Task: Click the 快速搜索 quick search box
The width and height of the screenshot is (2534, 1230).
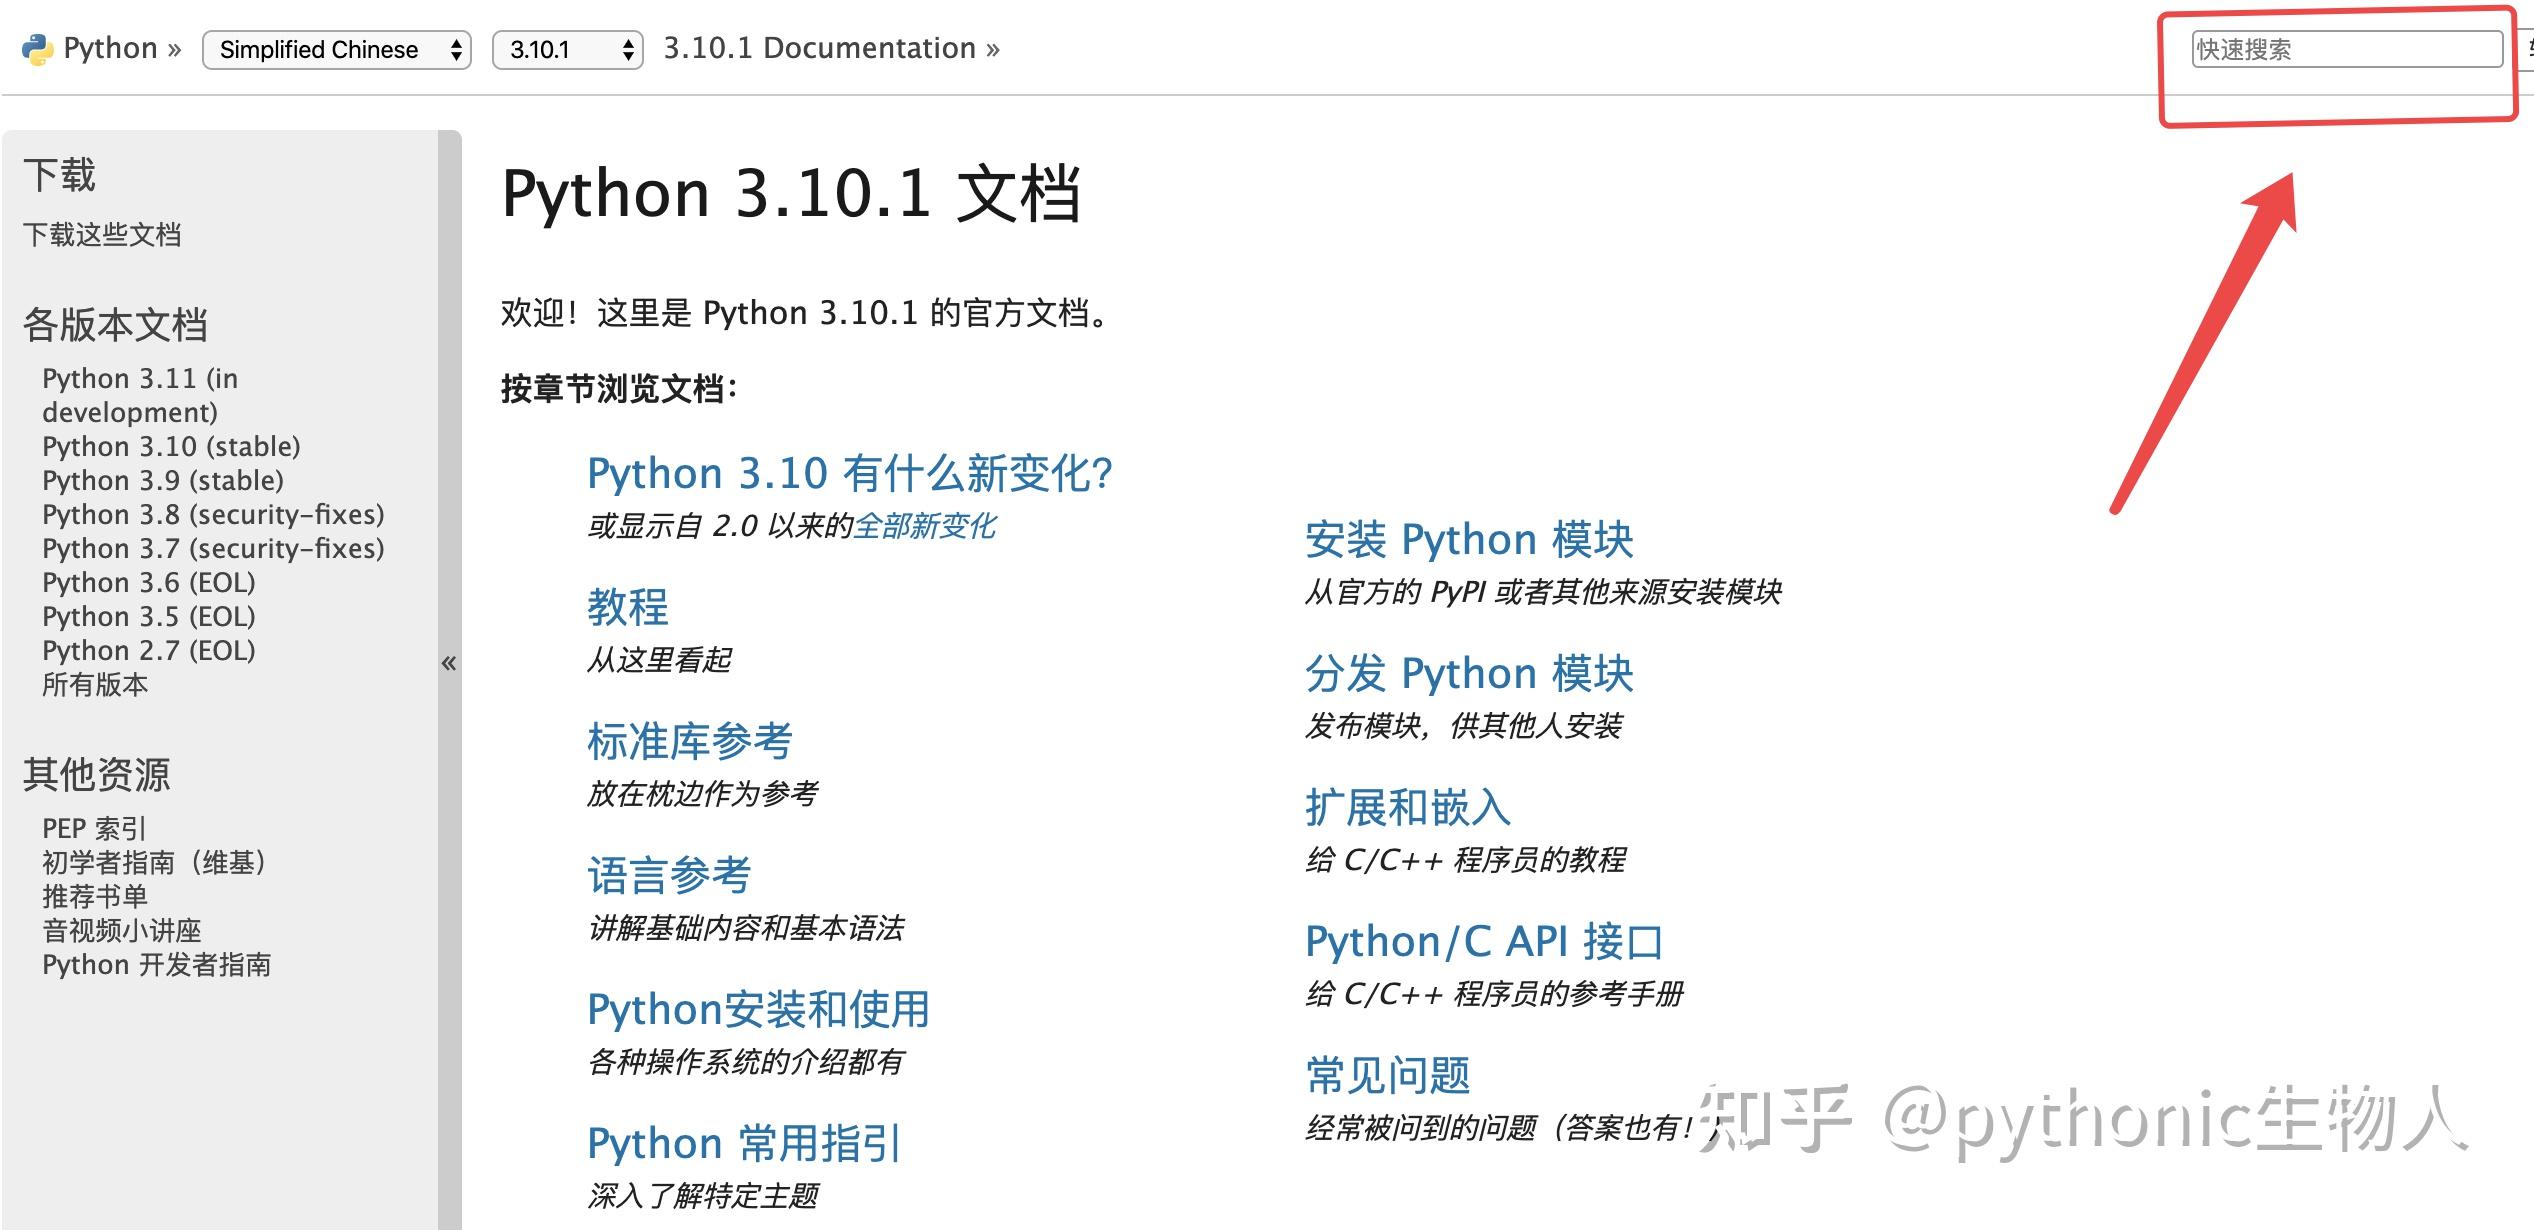Action: [2342, 48]
